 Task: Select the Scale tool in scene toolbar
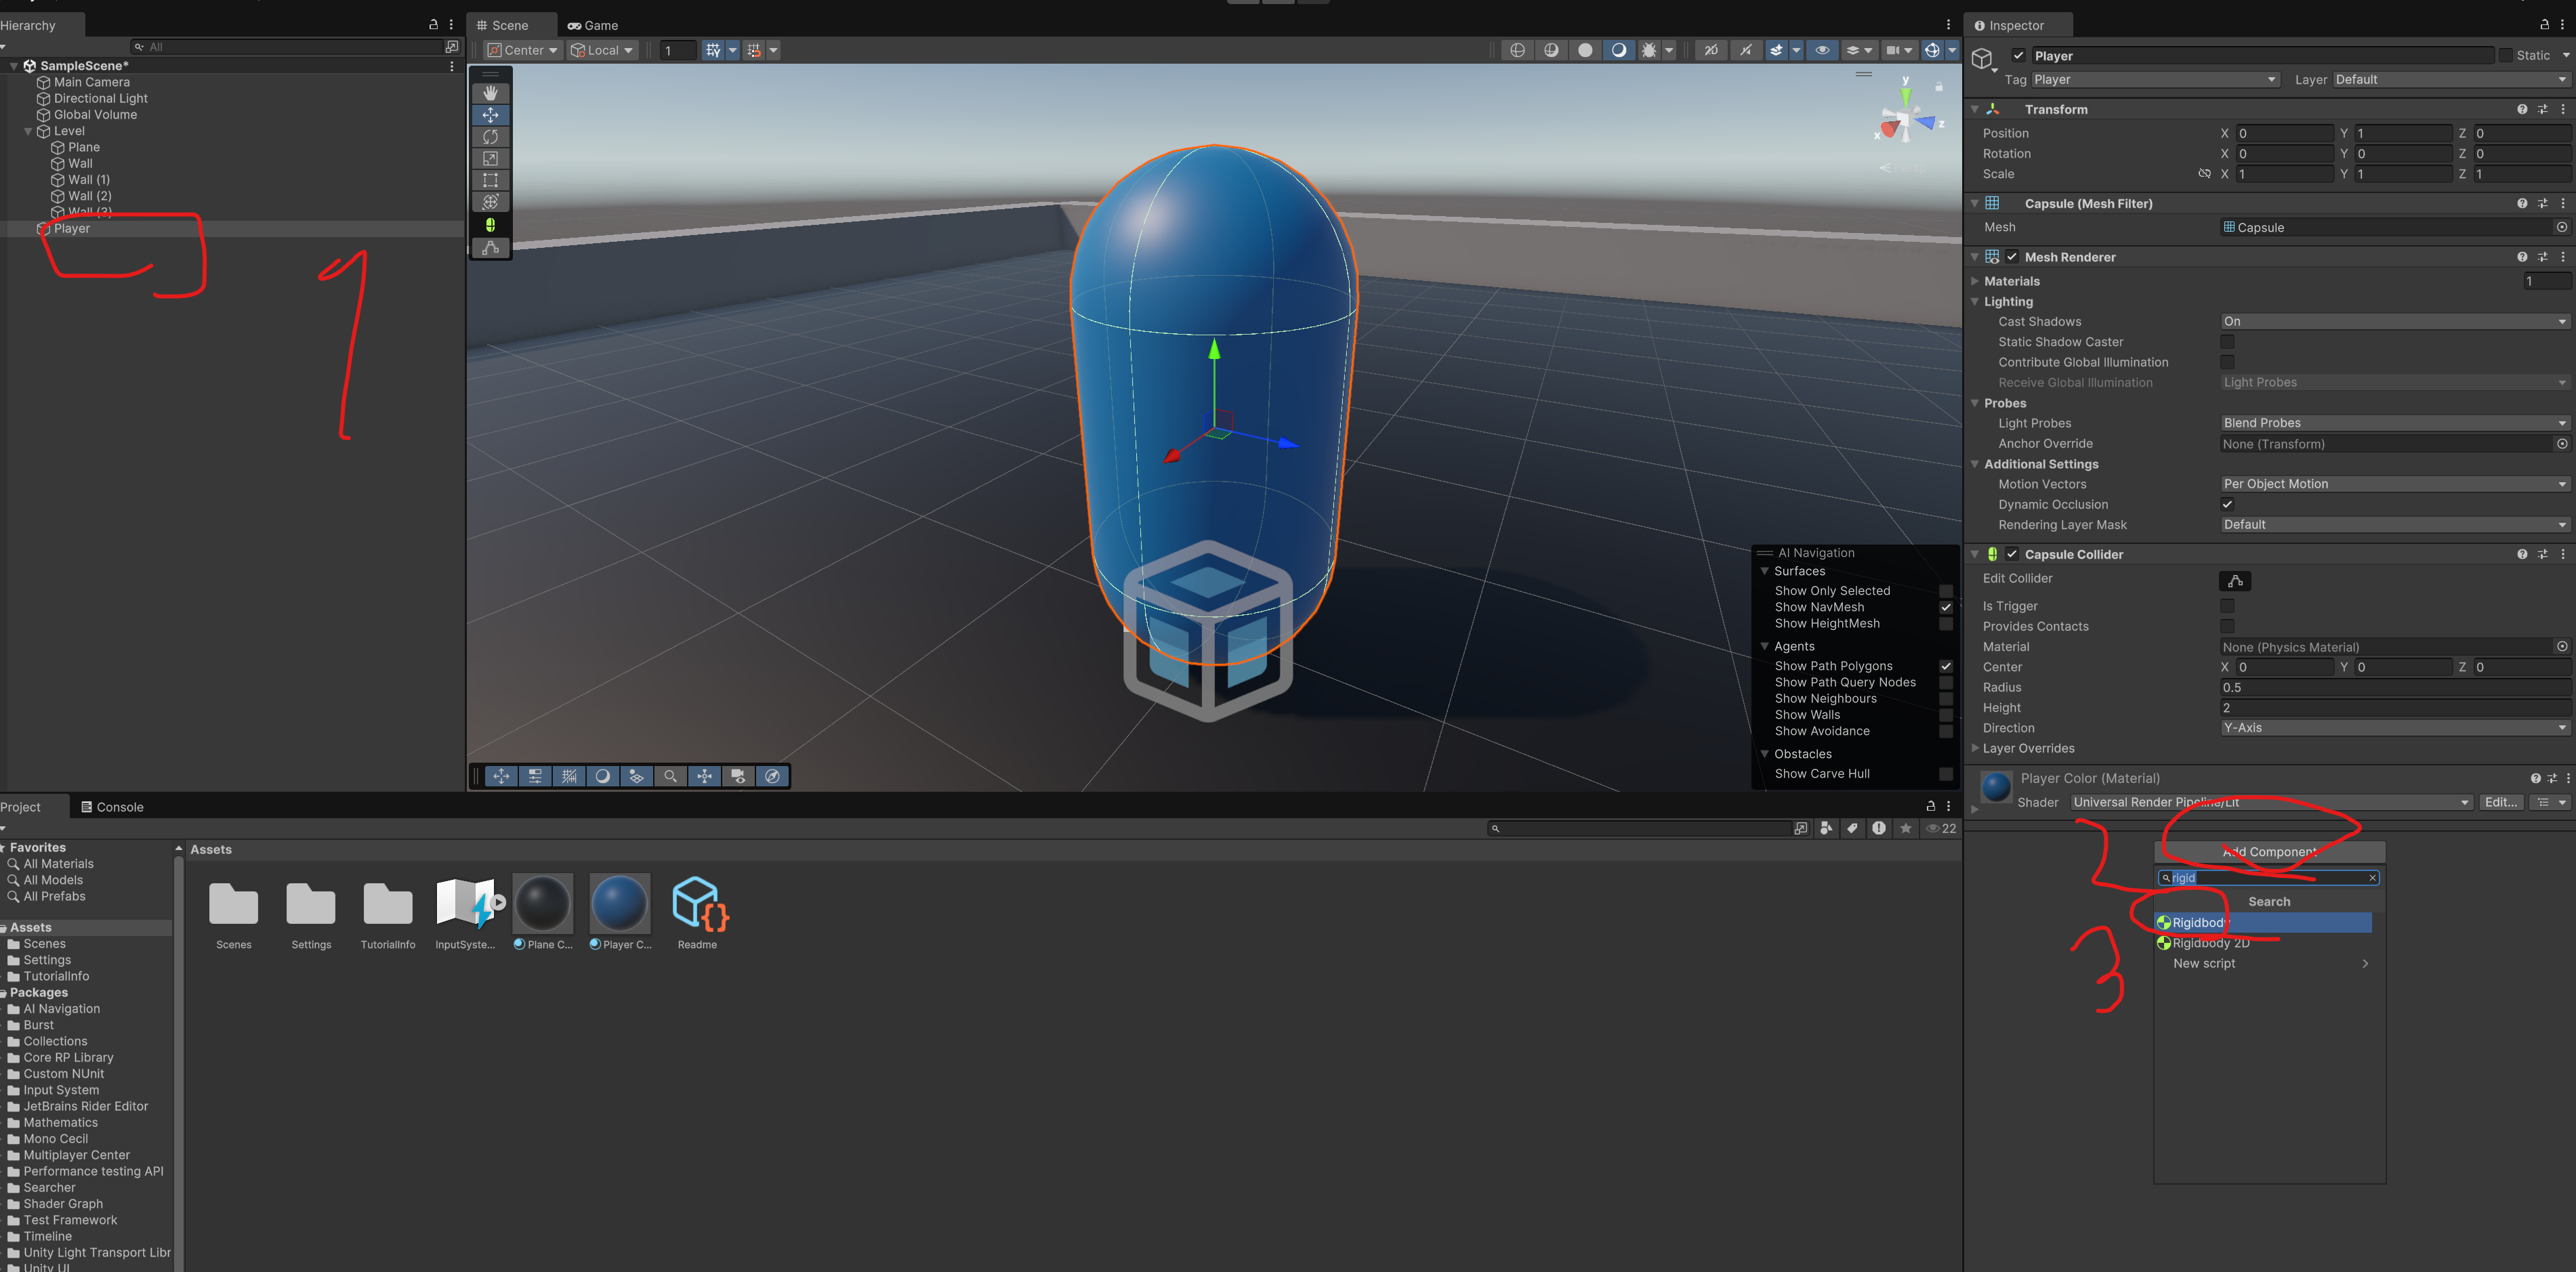point(490,159)
